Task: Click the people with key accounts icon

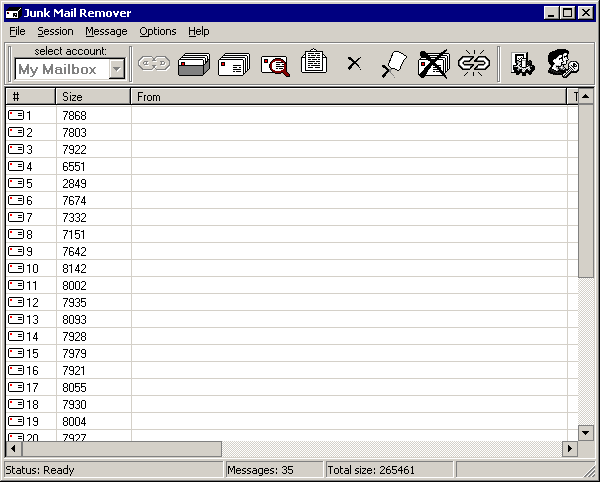Action: [562, 64]
